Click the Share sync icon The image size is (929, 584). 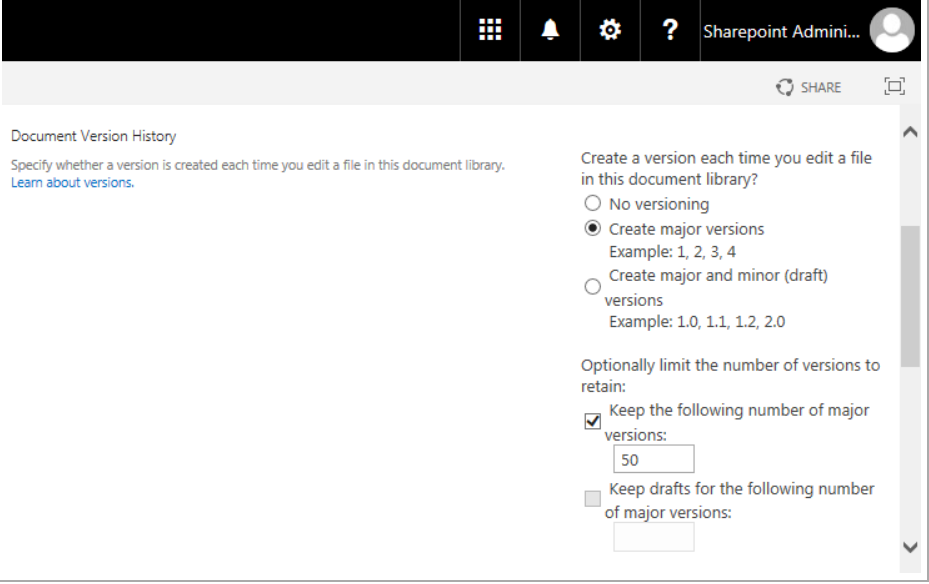[785, 88]
